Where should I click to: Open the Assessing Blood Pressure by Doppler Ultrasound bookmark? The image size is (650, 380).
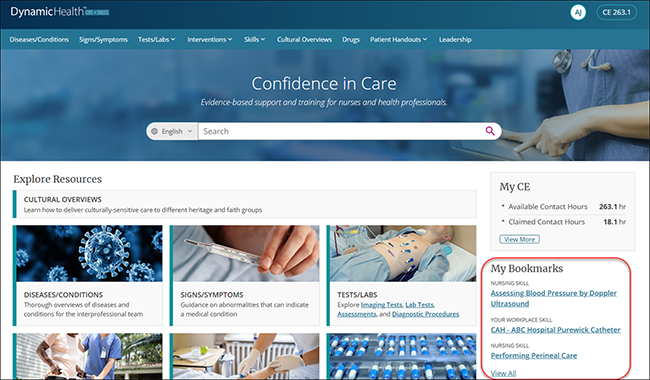(553, 298)
